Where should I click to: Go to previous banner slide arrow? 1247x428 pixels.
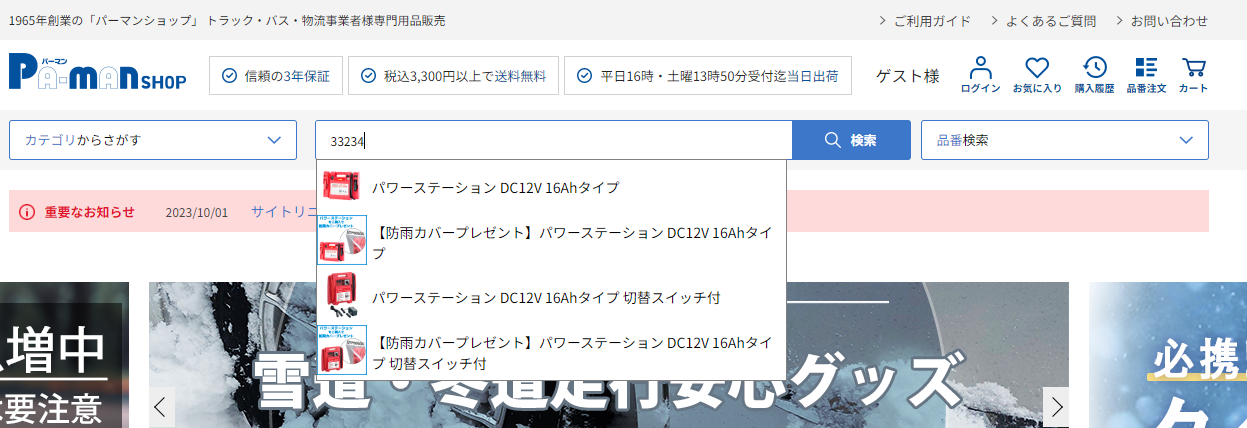(161, 407)
